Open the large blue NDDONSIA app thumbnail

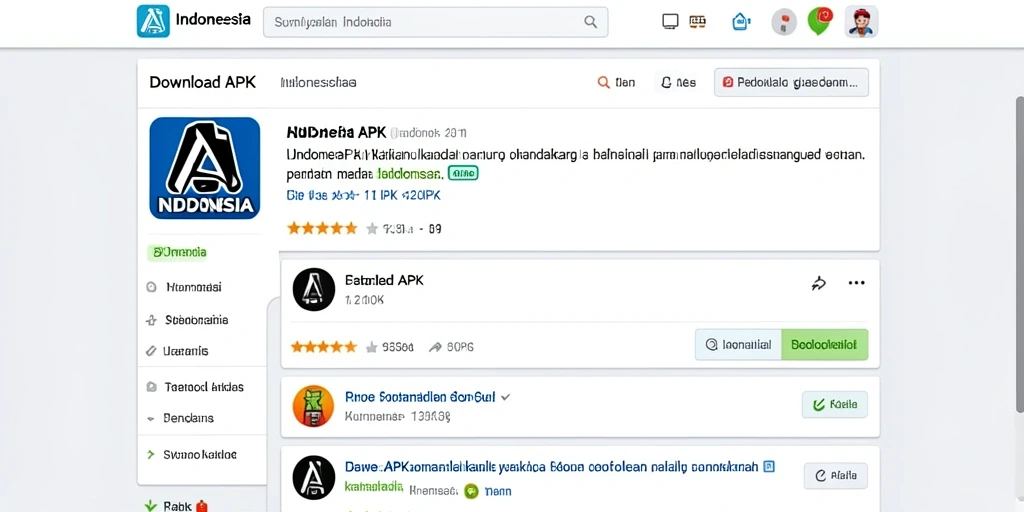[x=205, y=168]
